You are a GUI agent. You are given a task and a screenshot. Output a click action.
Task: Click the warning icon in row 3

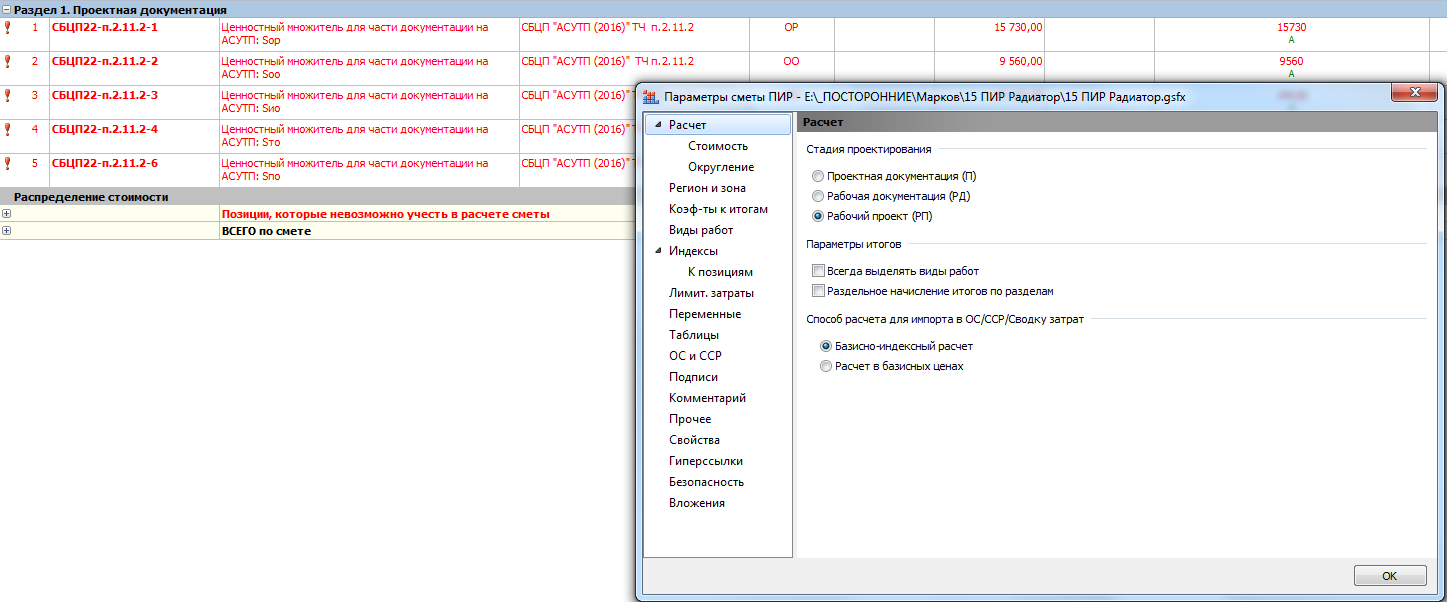[x=8, y=96]
